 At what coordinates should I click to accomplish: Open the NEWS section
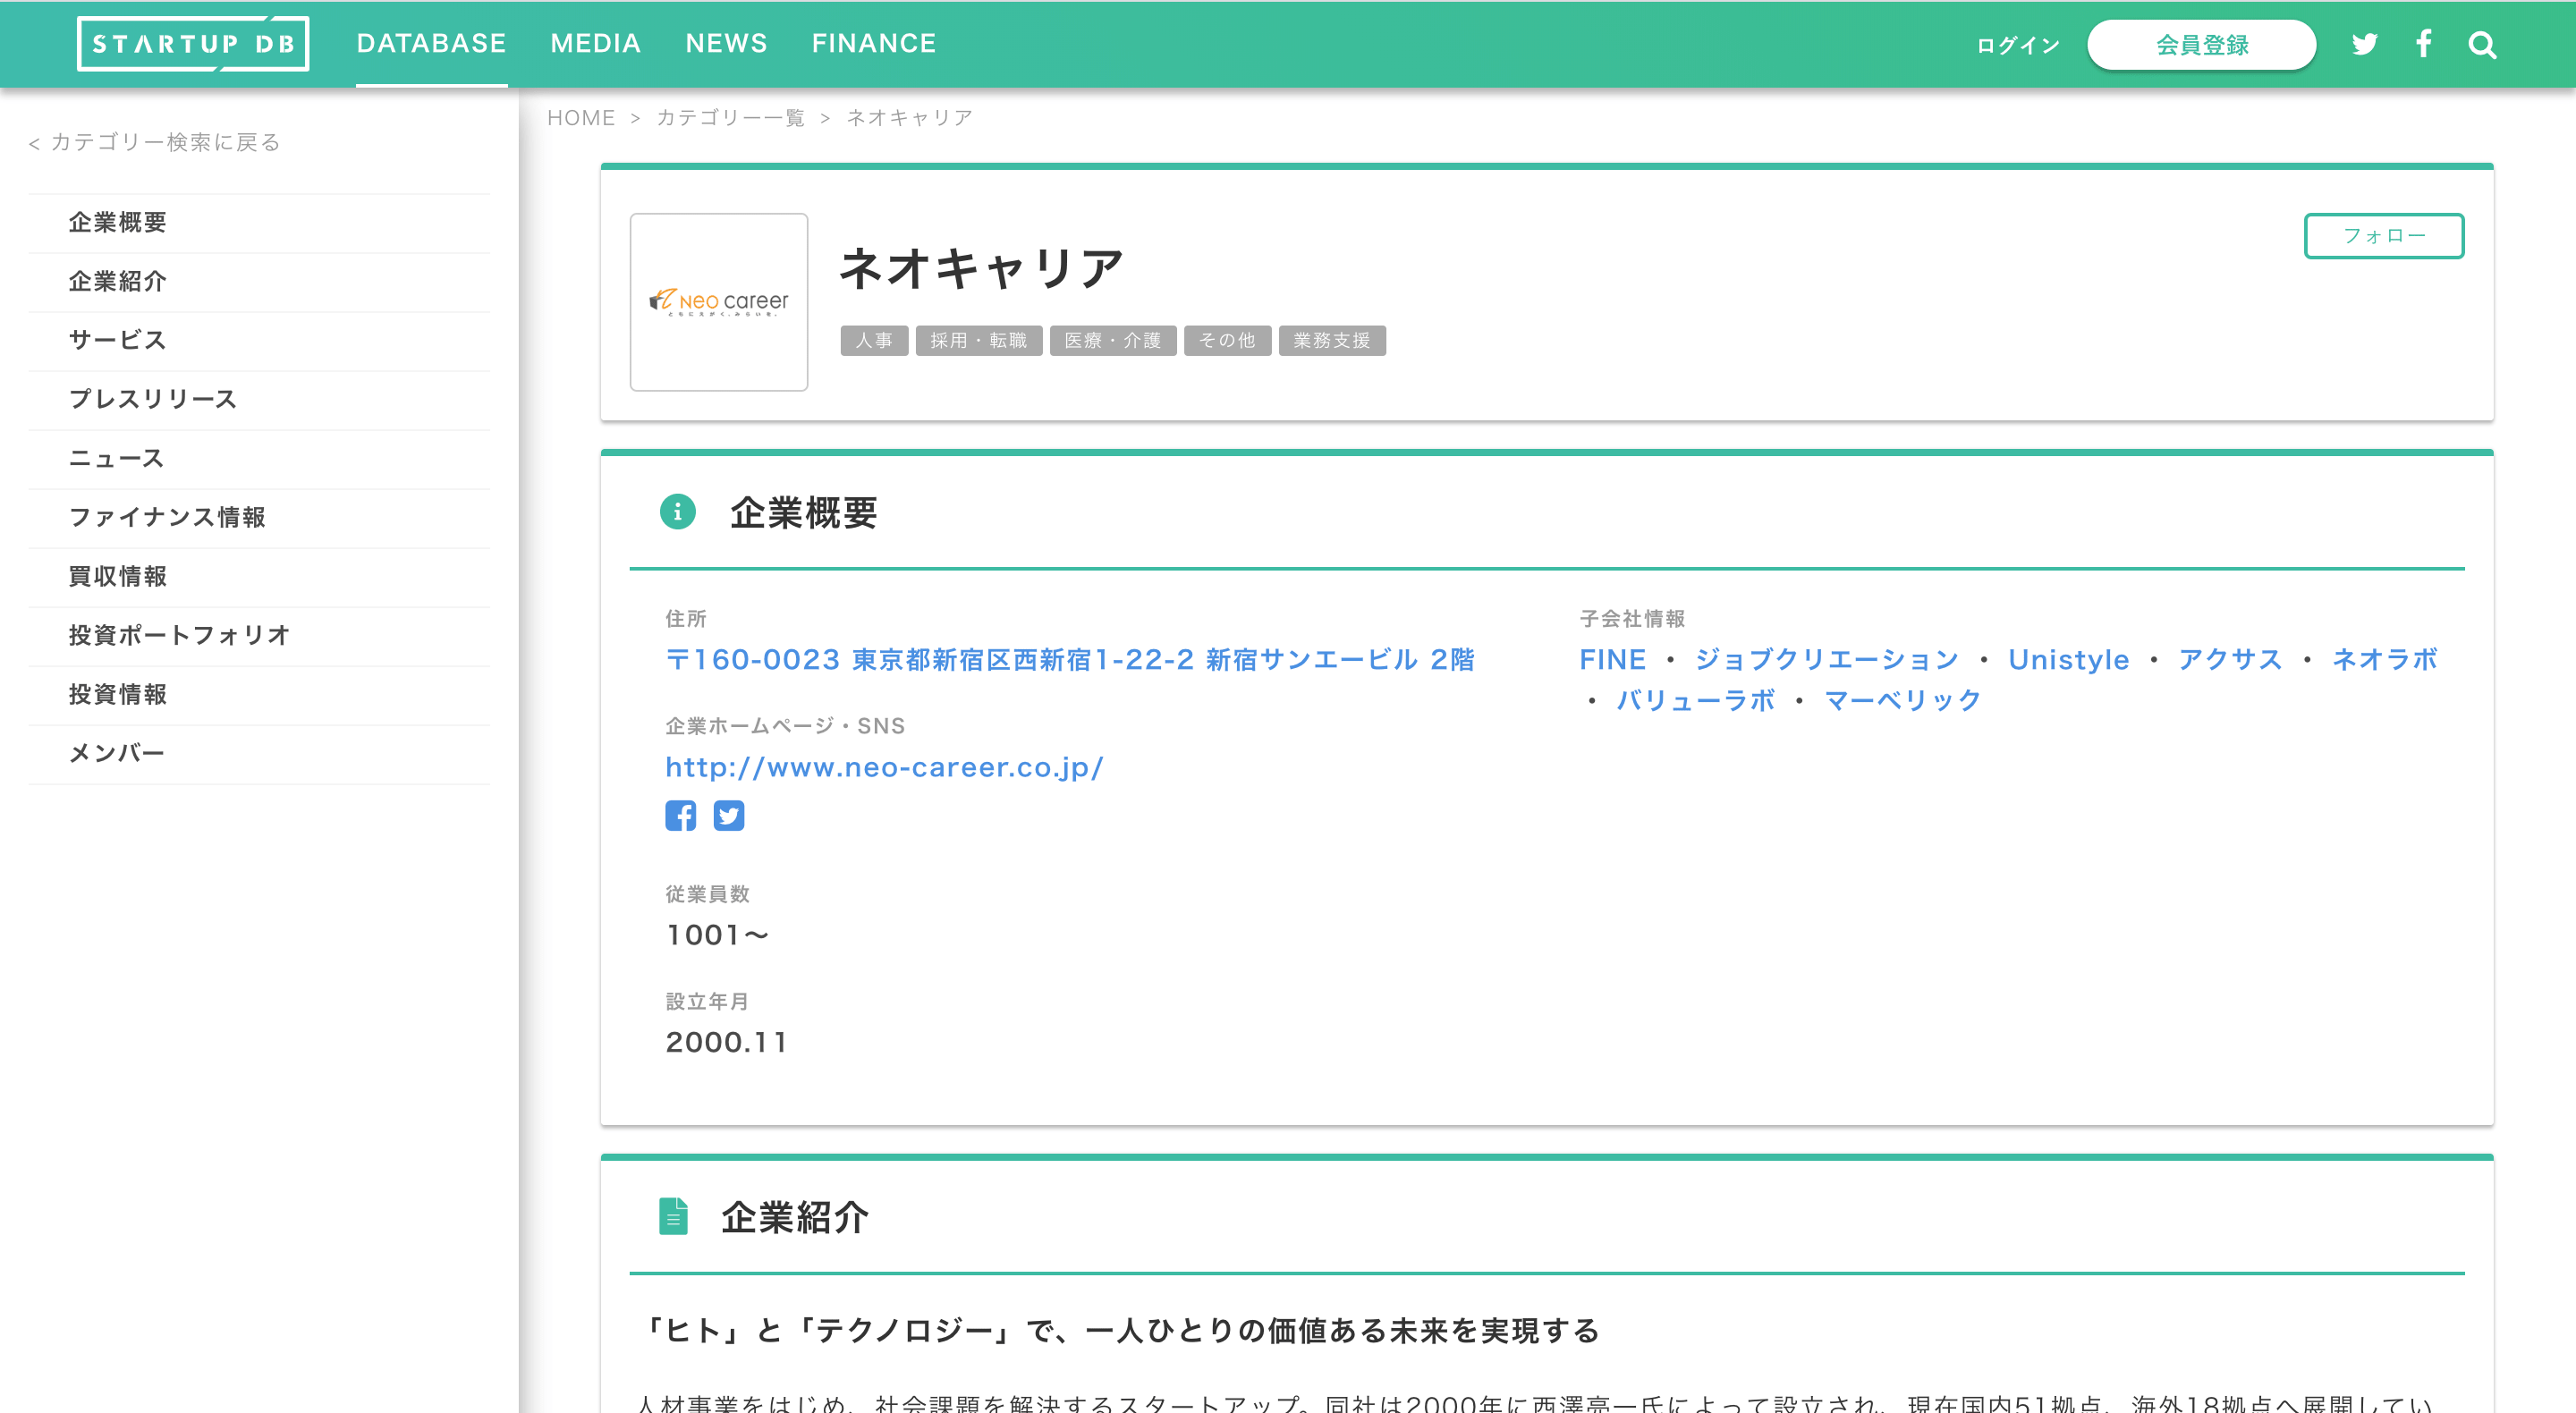(x=726, y=43)
